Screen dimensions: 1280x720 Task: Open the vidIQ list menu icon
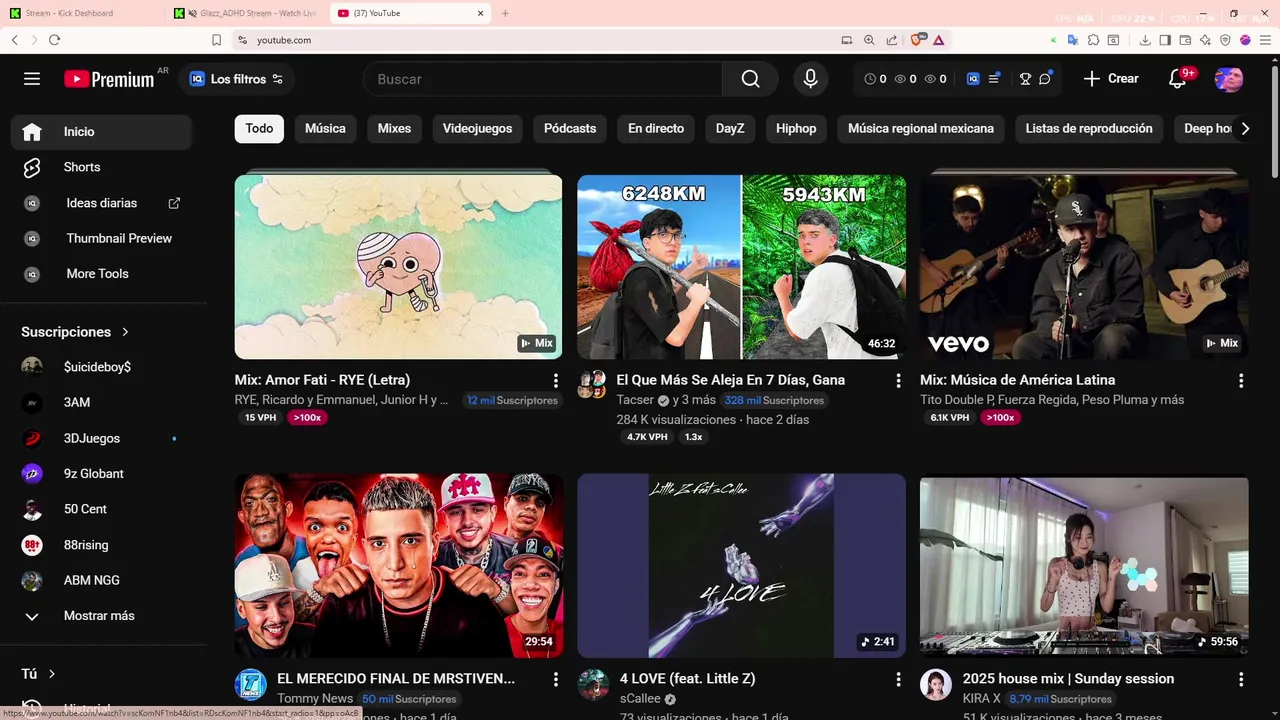point(994,79)
